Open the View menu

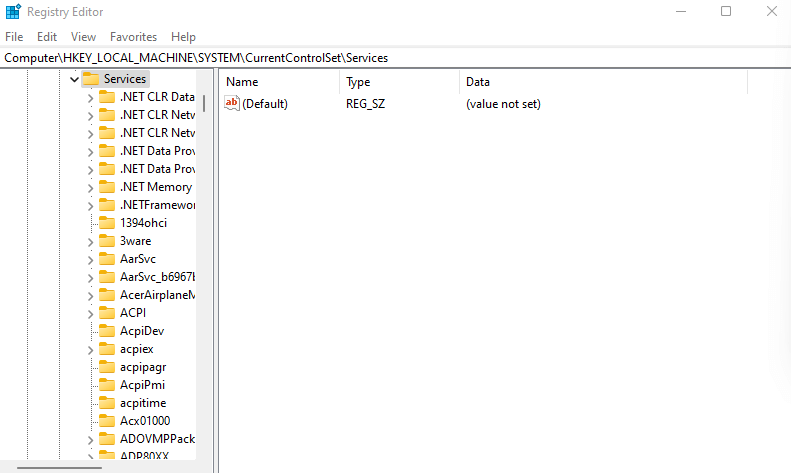tap(83, 37)
